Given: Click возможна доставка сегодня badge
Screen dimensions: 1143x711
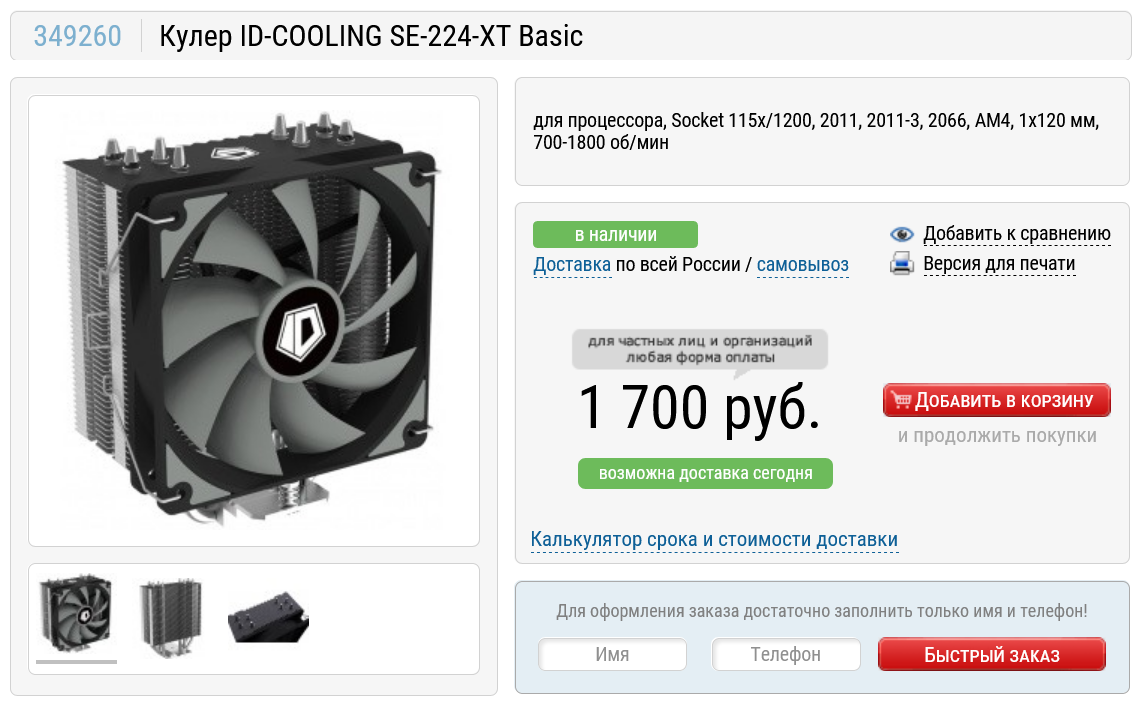Looking at the screenshot, I should (705, 473).
